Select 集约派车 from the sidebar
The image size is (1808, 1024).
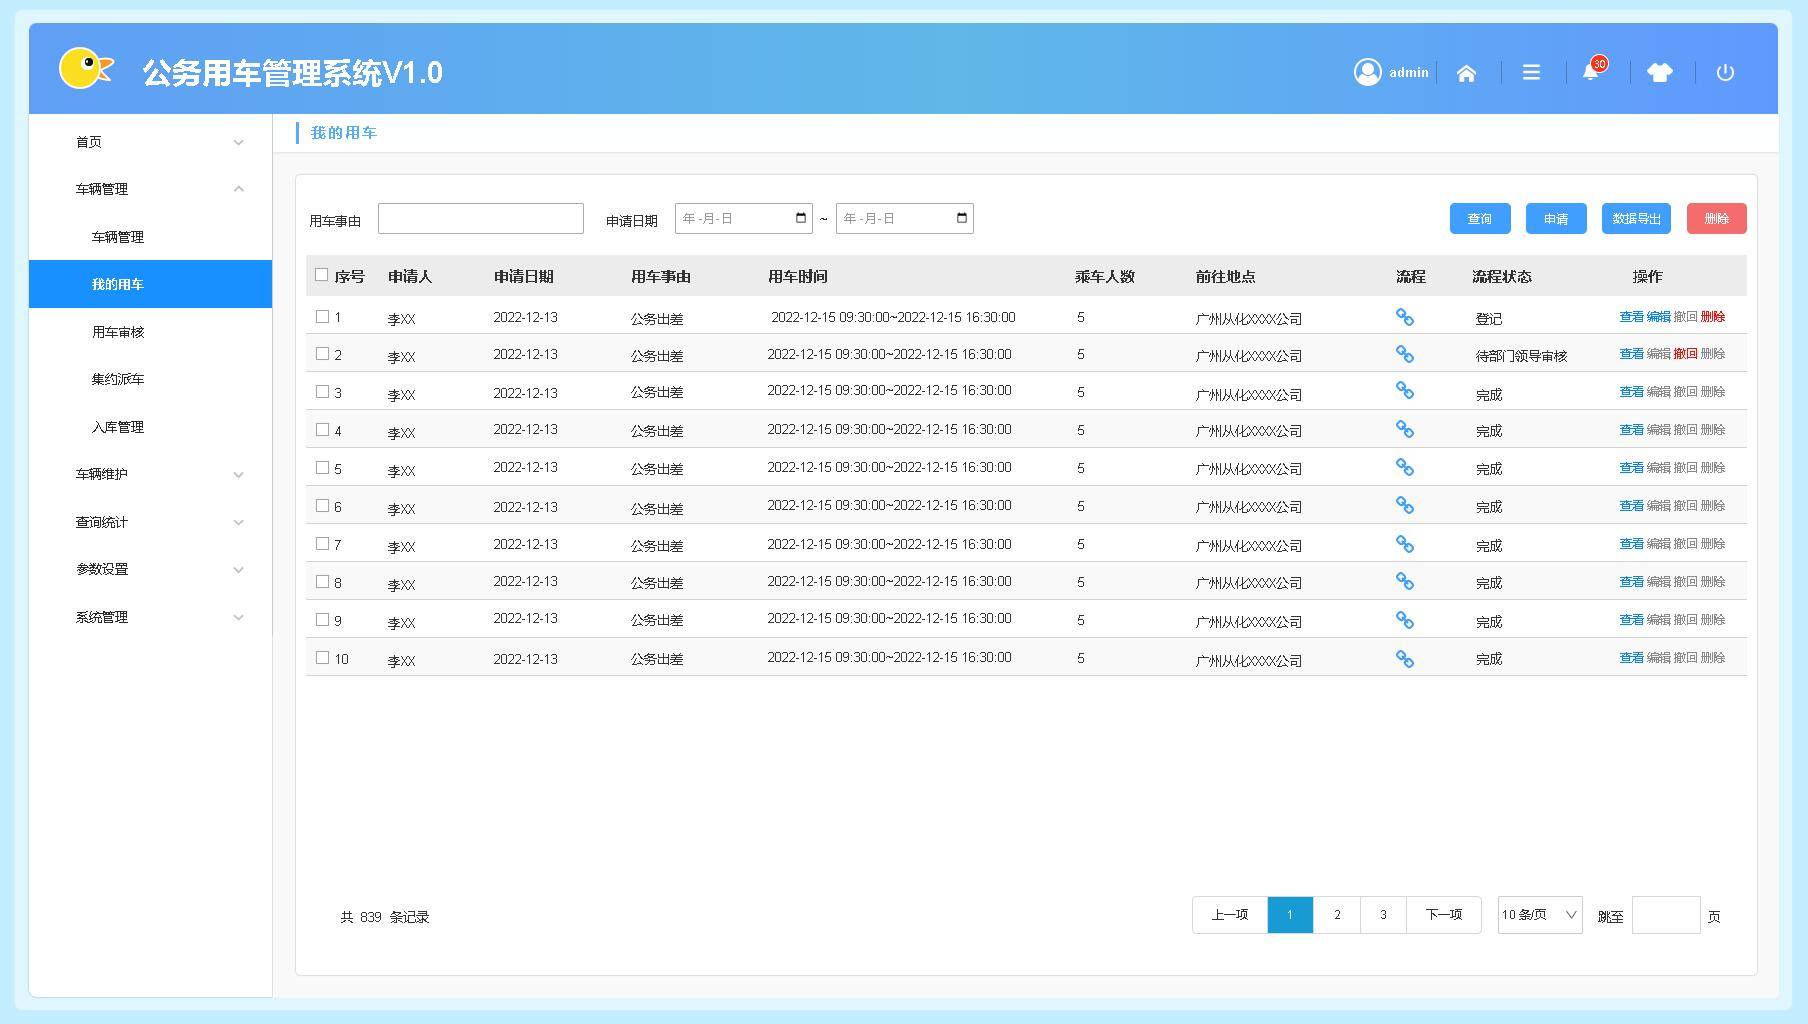(x=118, y=379)
